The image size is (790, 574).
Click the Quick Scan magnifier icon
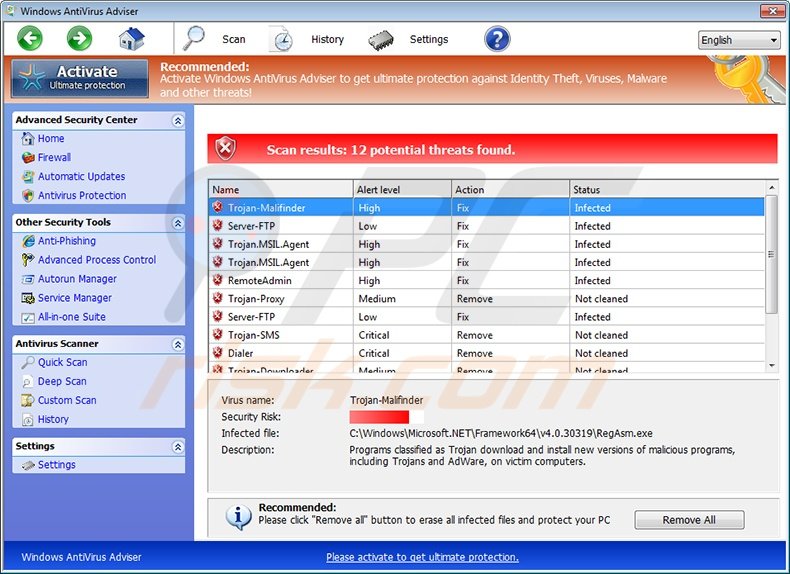click(28, 362)
